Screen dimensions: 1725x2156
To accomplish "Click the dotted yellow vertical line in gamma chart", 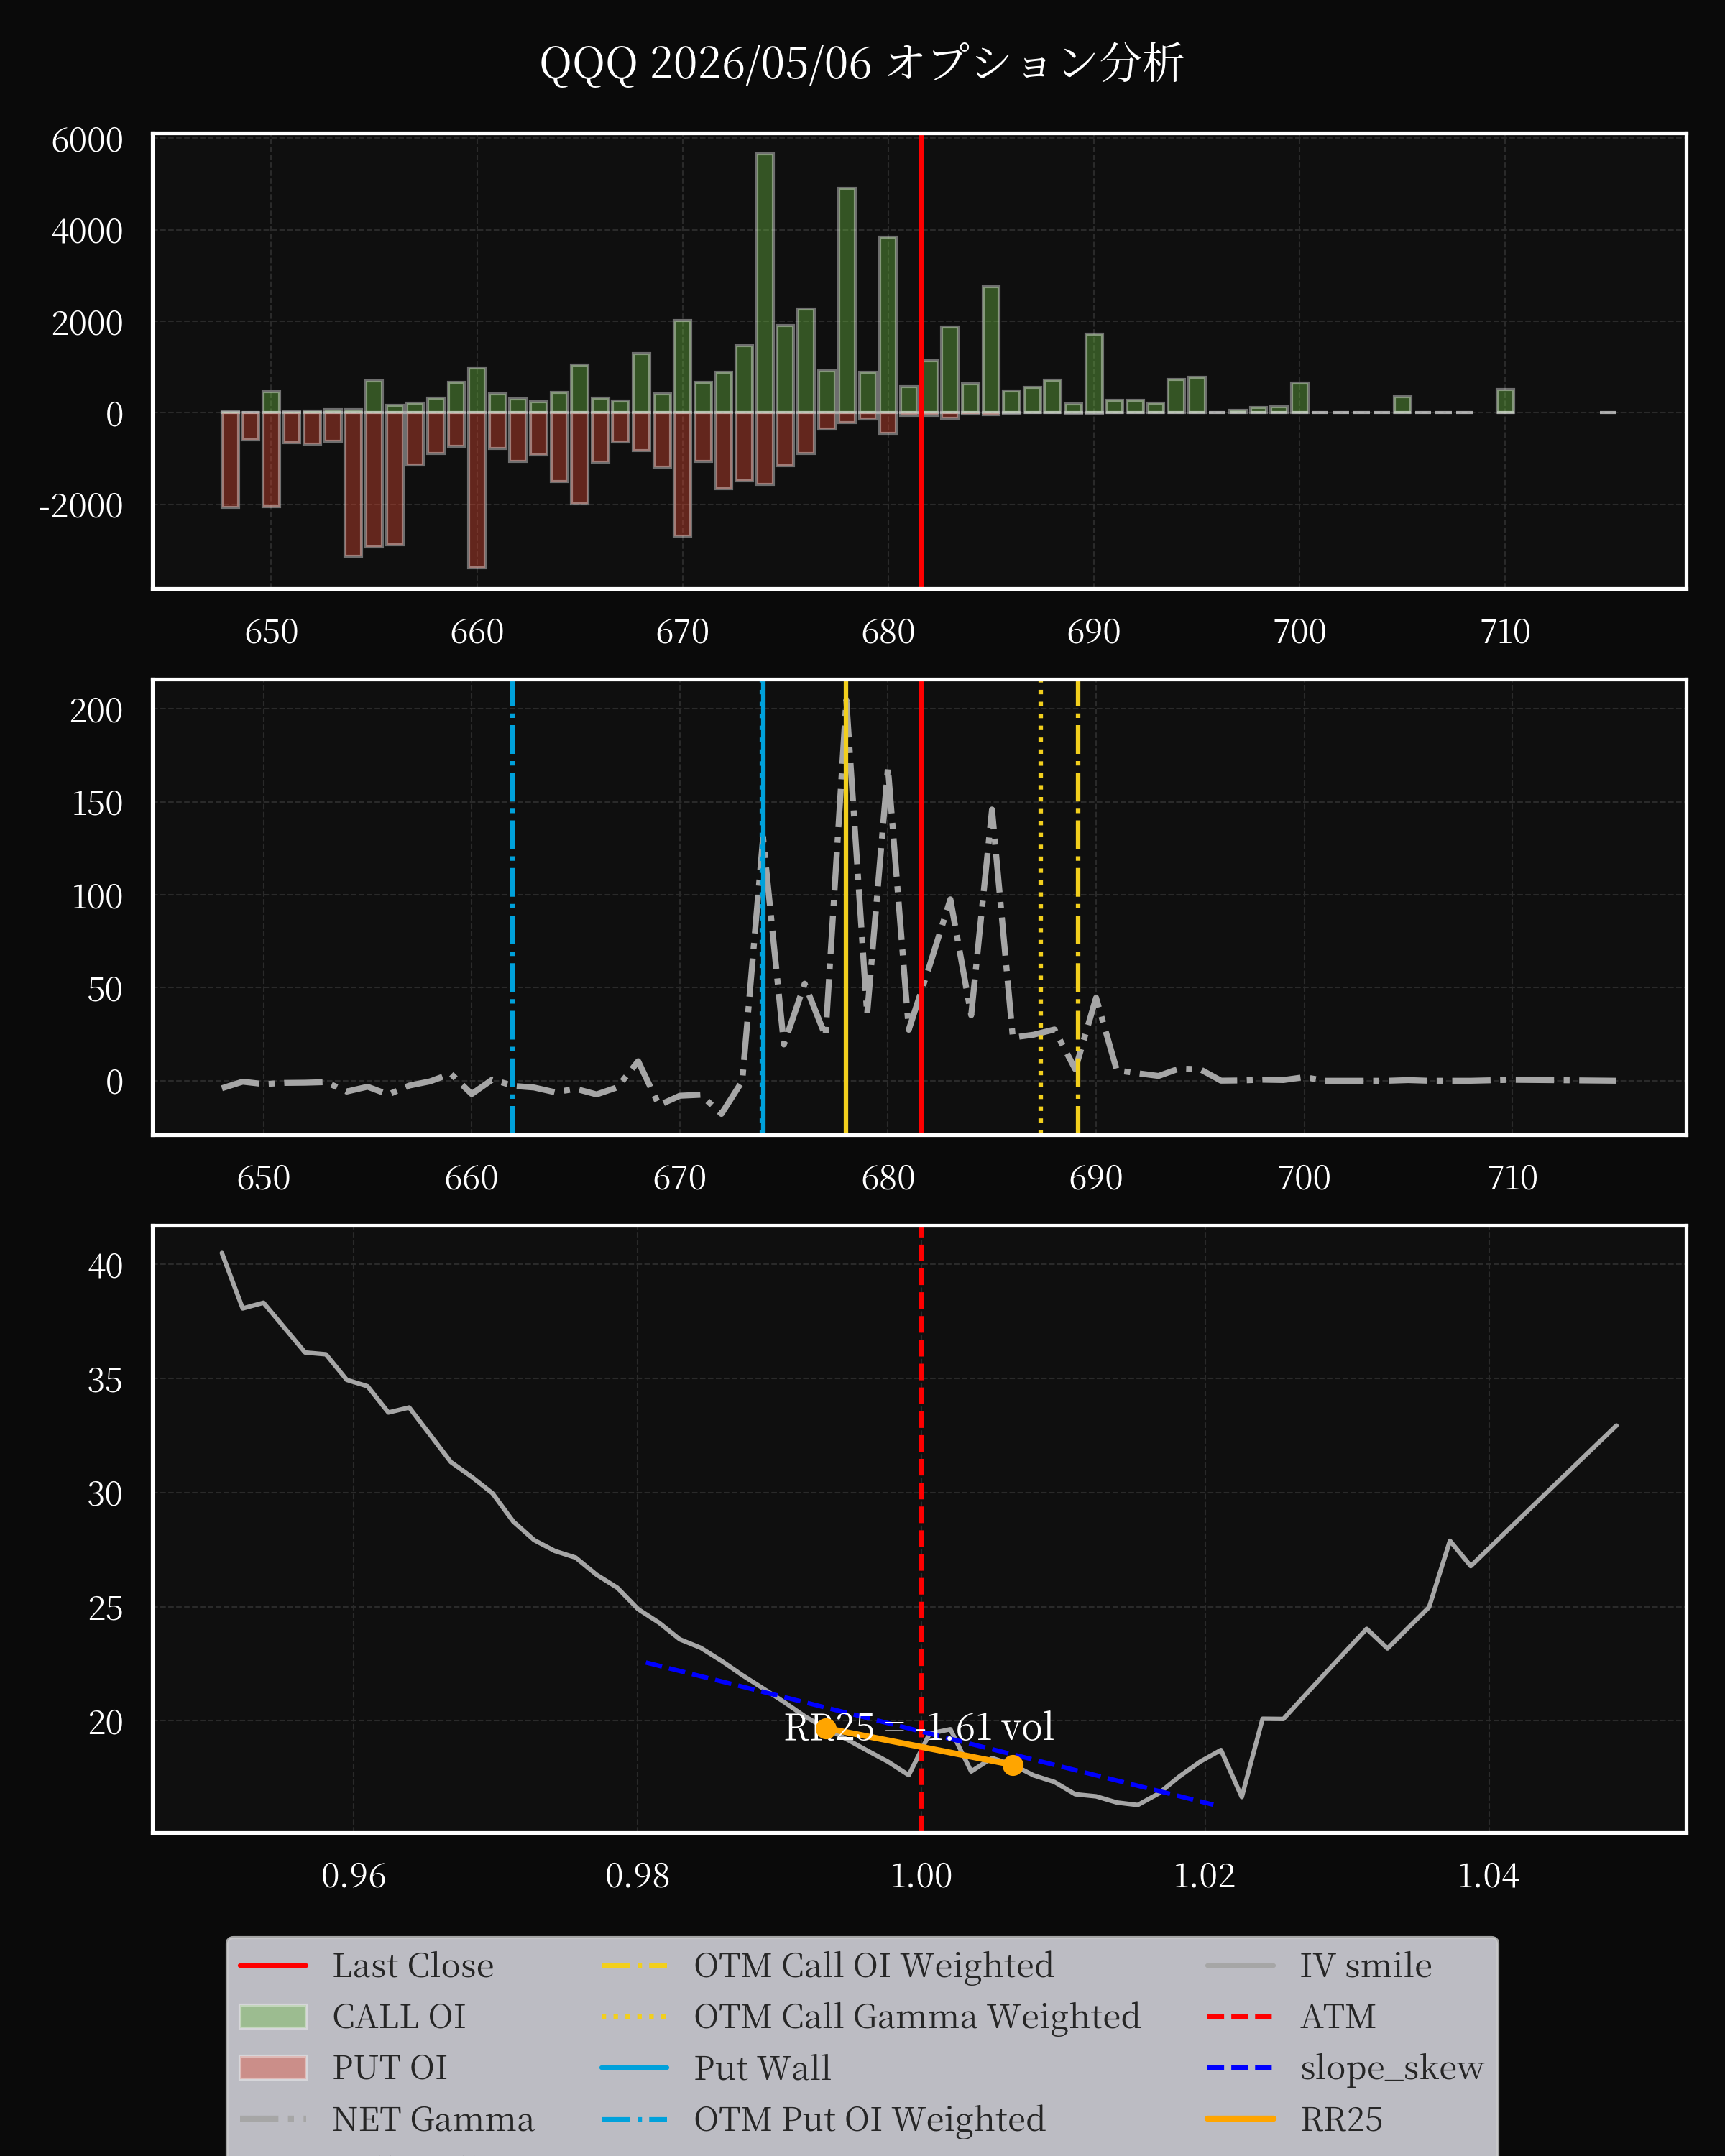I will (x=1041, y=907).
